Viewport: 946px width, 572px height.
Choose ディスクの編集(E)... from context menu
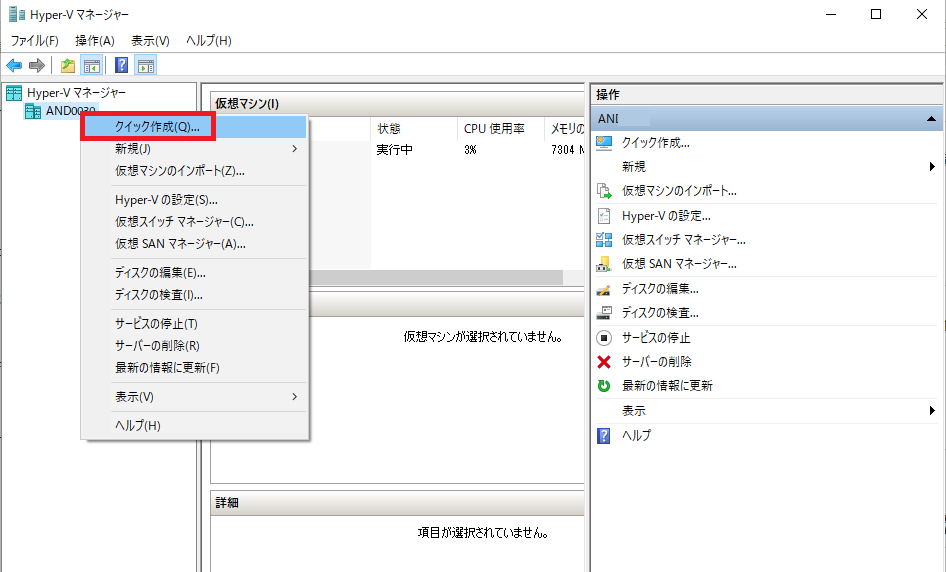[x=195, y=273]
